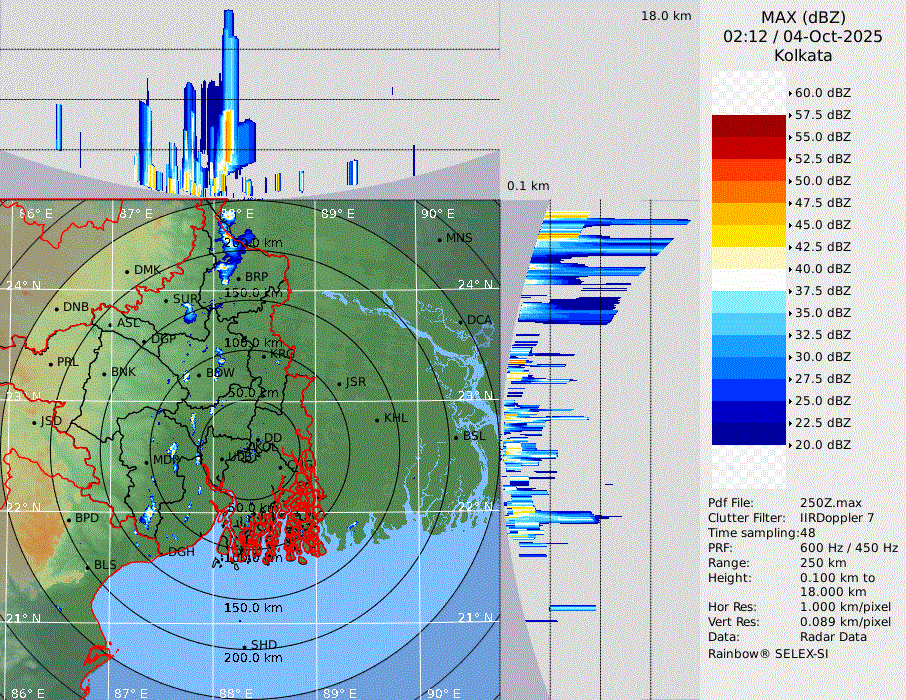Screen dimensions: 906x700
Task: Click the KHL station marker
Action: click(x=377, y=419)
